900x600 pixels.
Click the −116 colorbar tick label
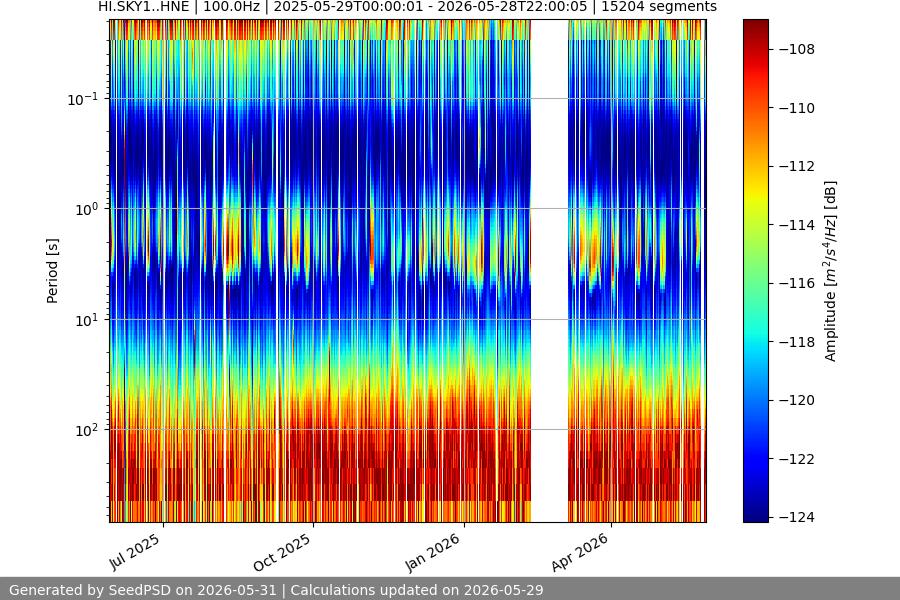797,283
